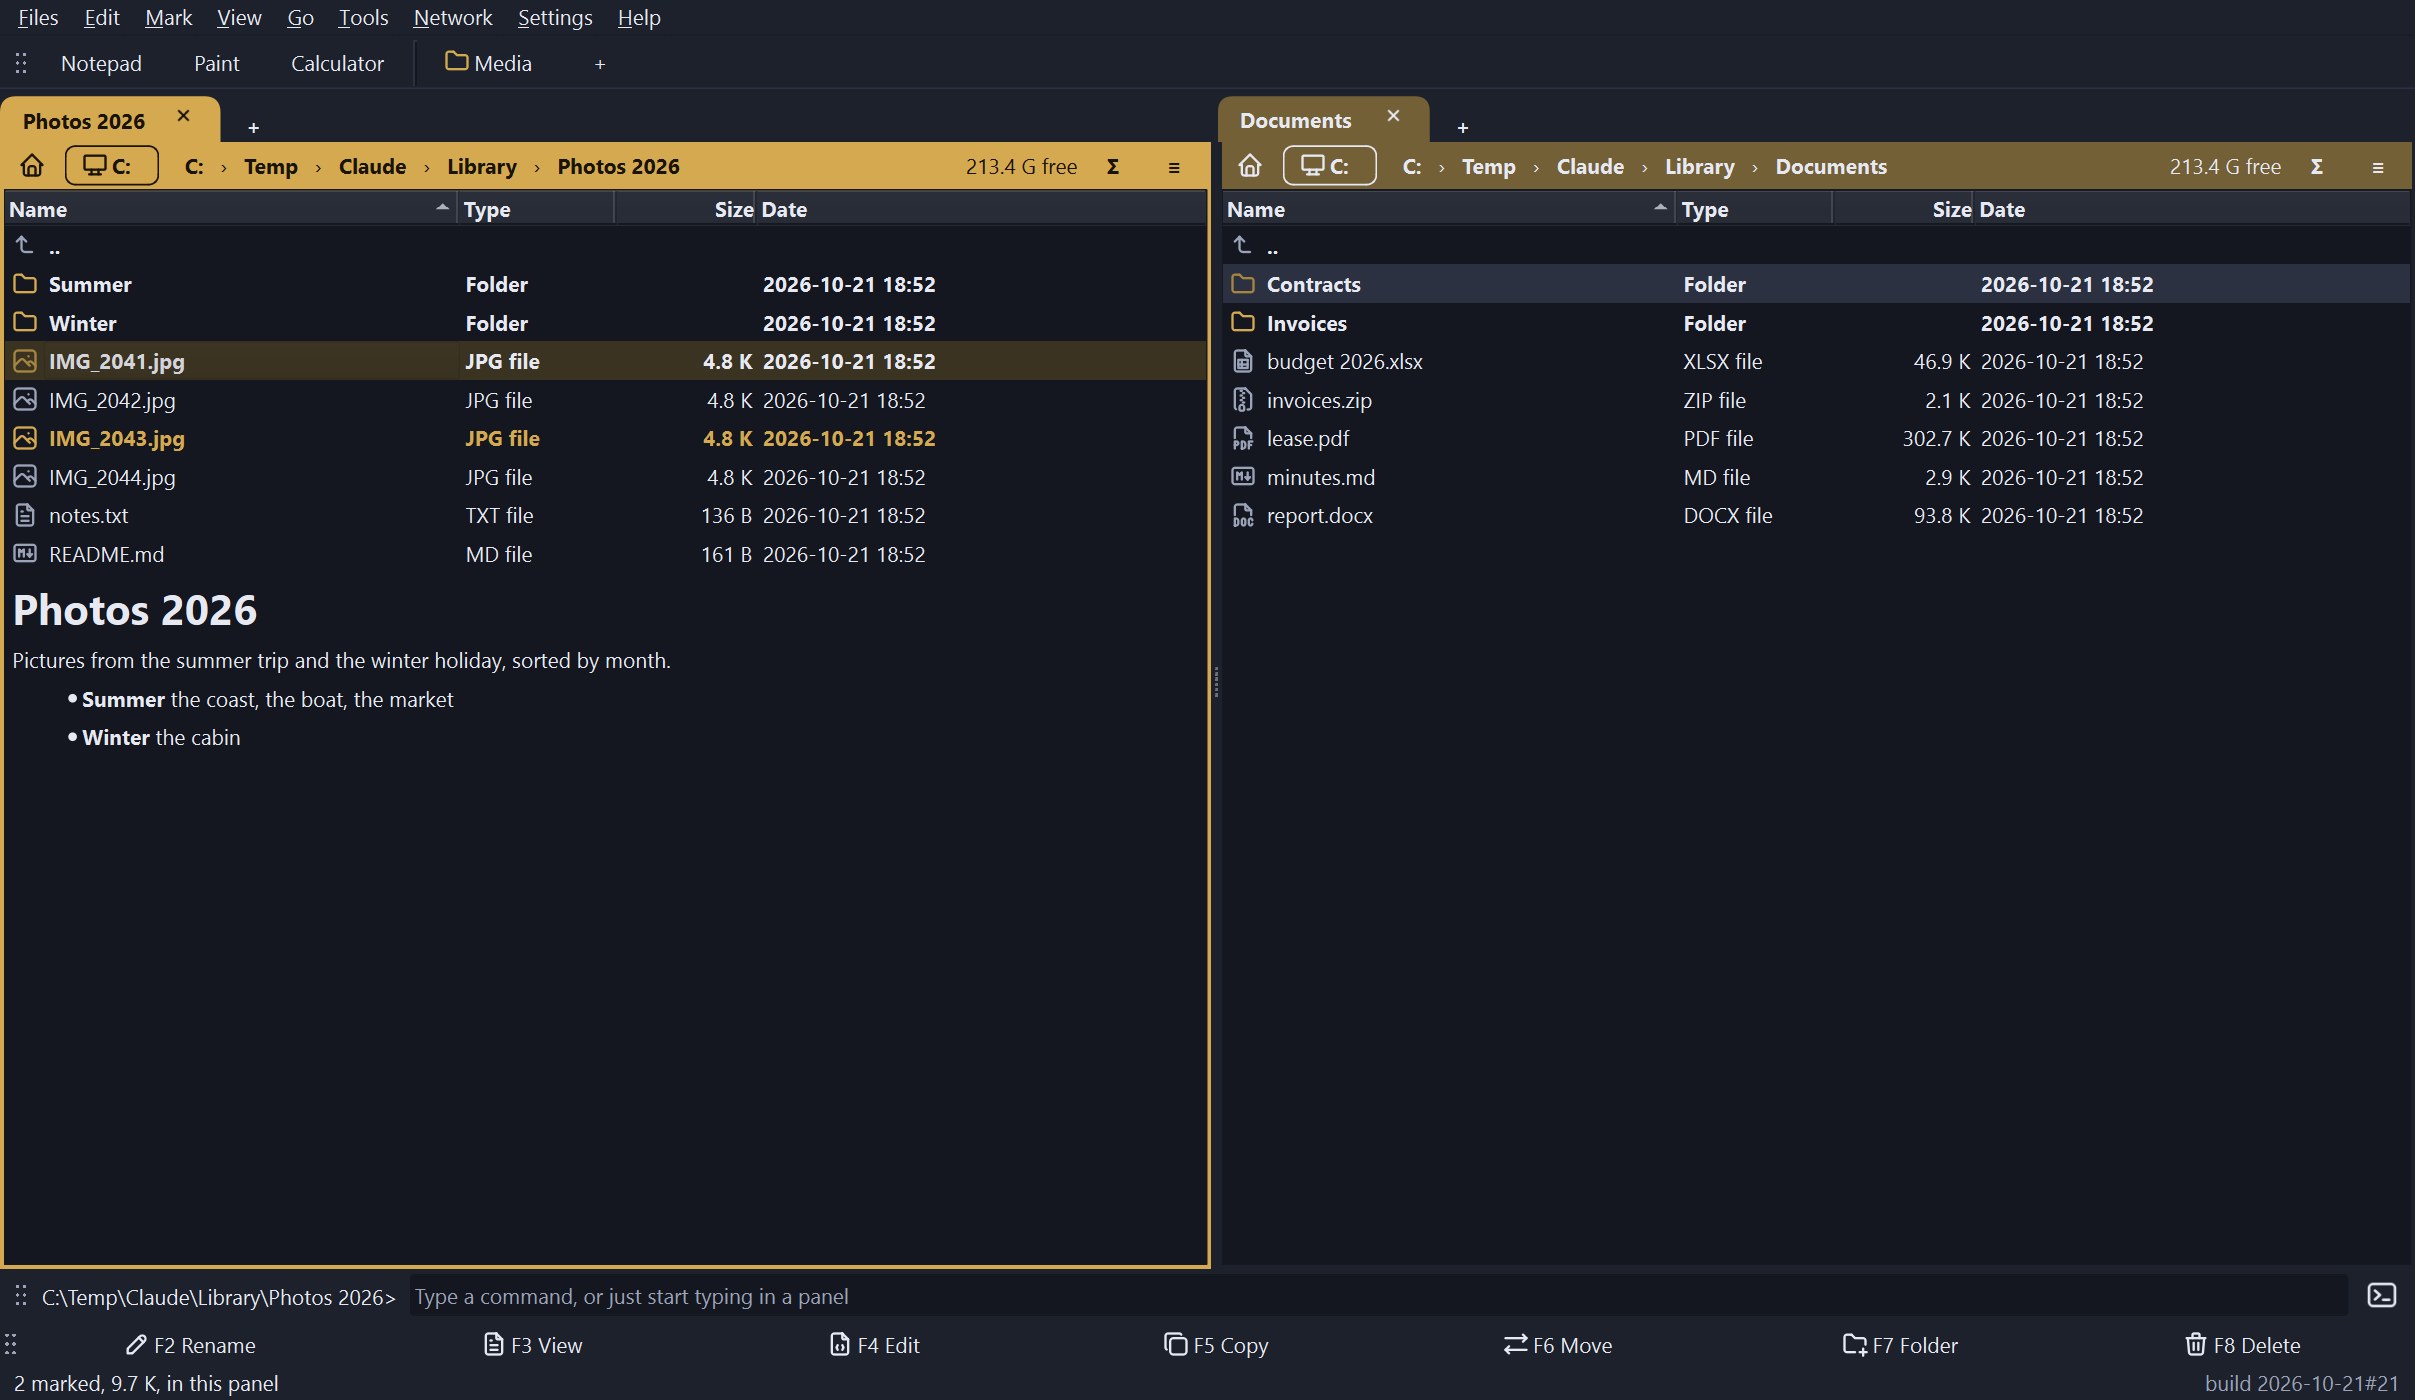Sort left panel by Name column
Image resolution: width=2415 pixels, height=1400 pixels.
pos(230,209)
